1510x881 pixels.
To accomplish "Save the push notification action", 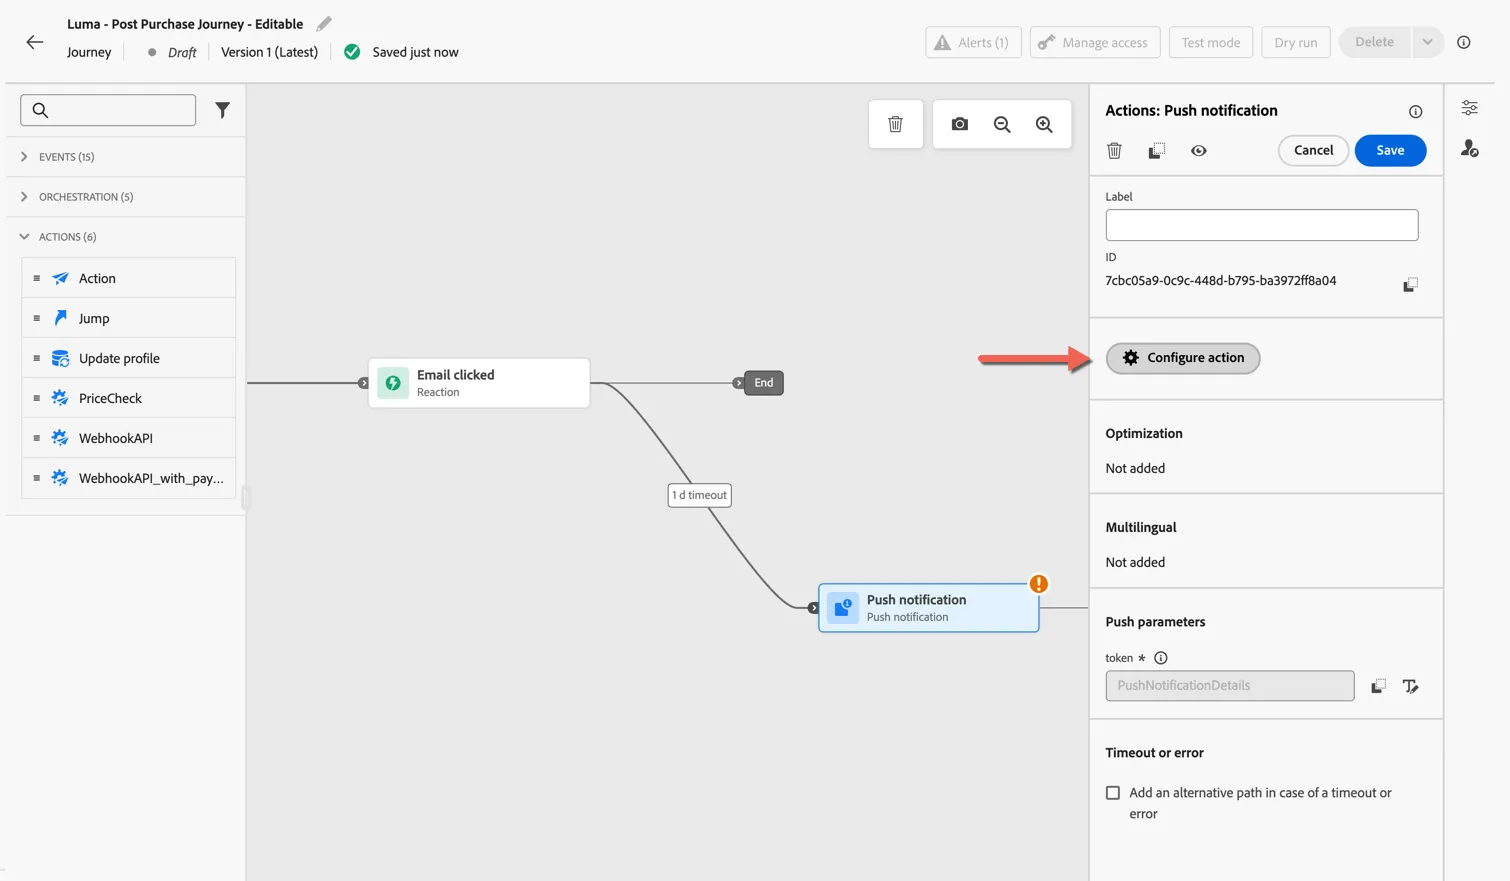I will [1390, 150].
